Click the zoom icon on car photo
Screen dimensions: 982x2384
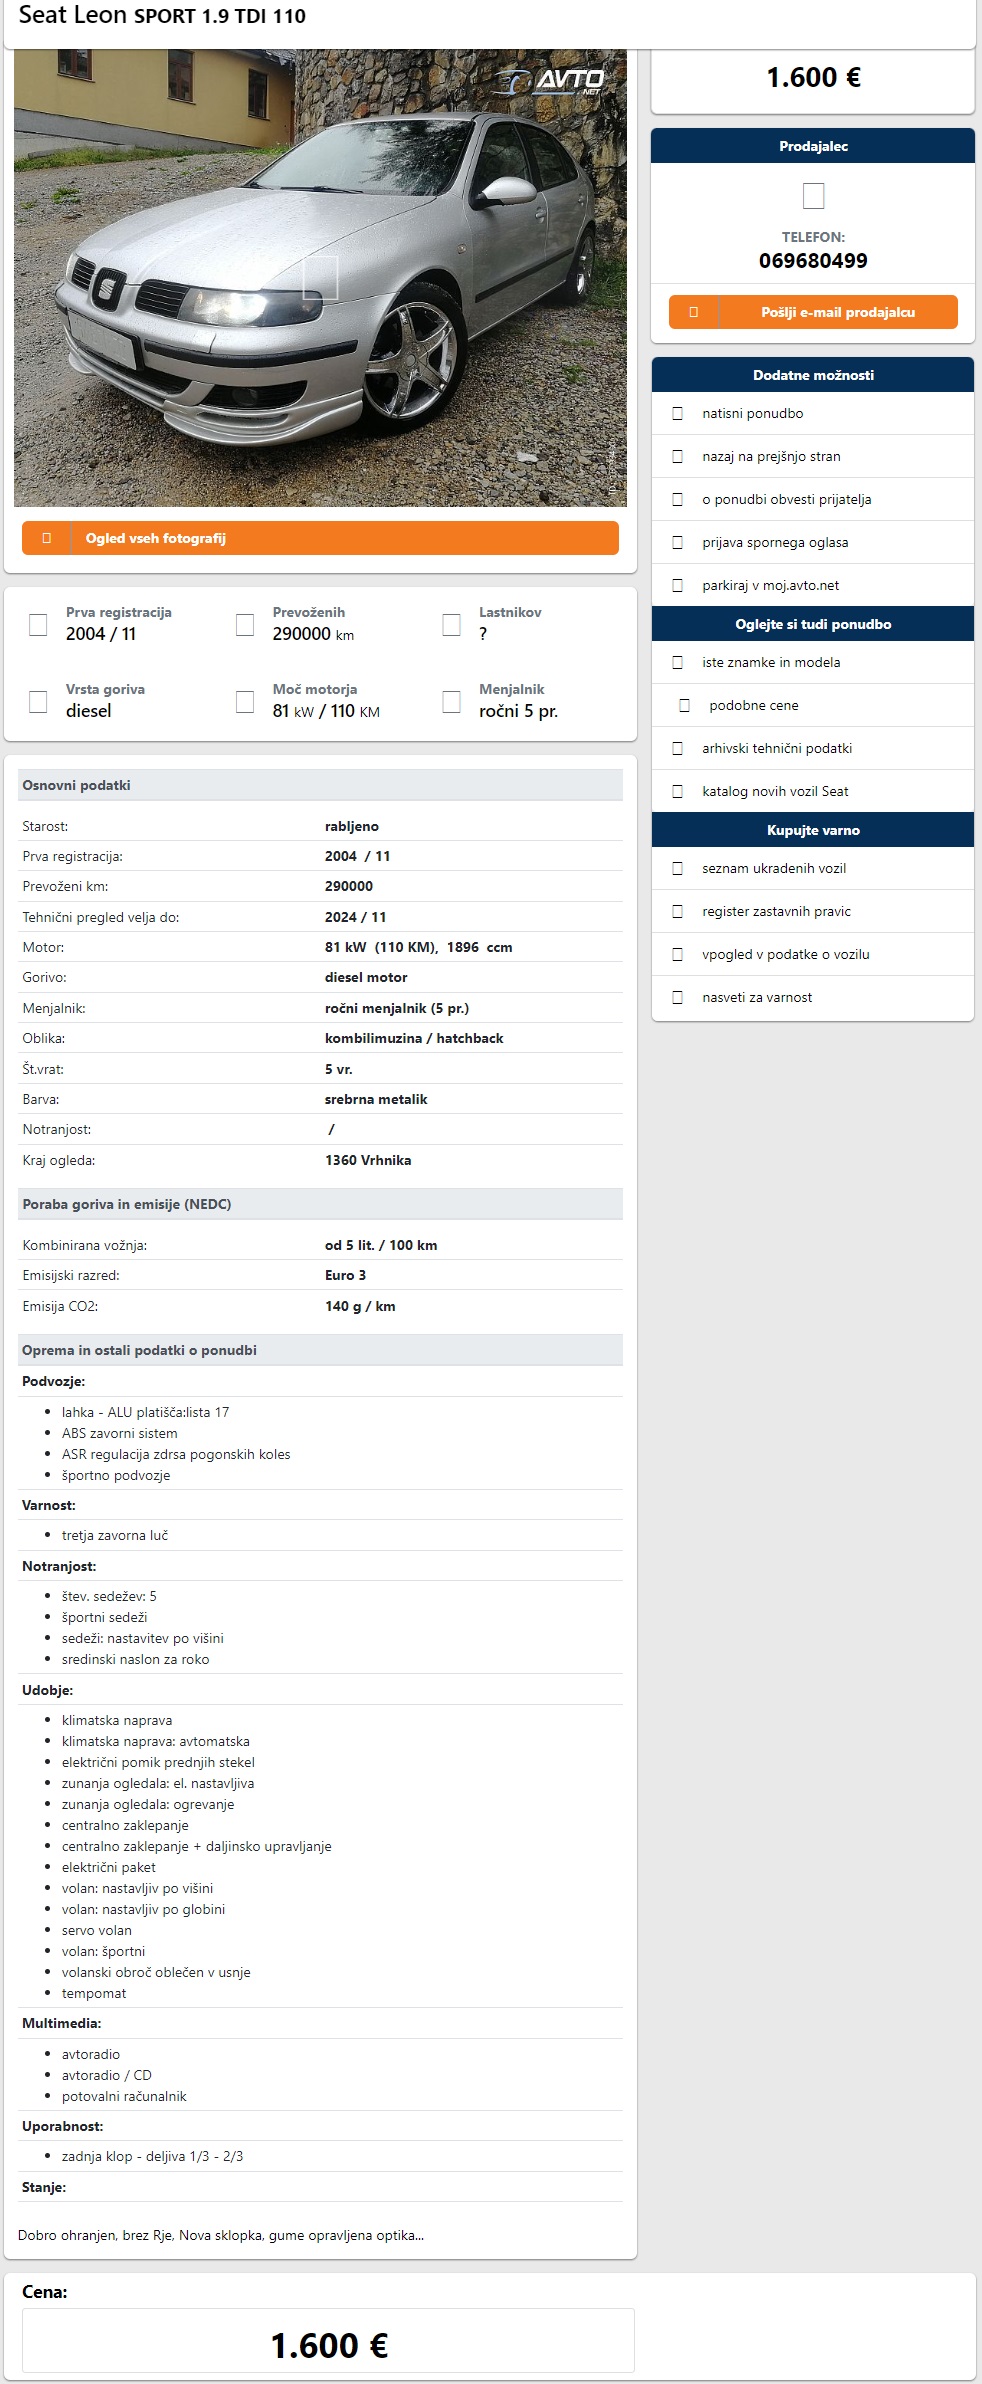pos(321,278)
